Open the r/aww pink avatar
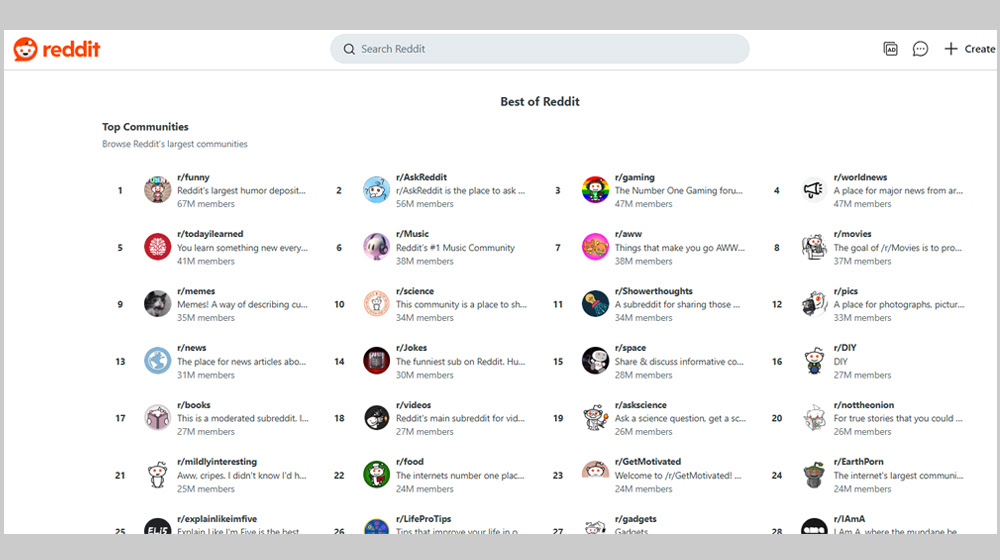 tap(595, 247)
